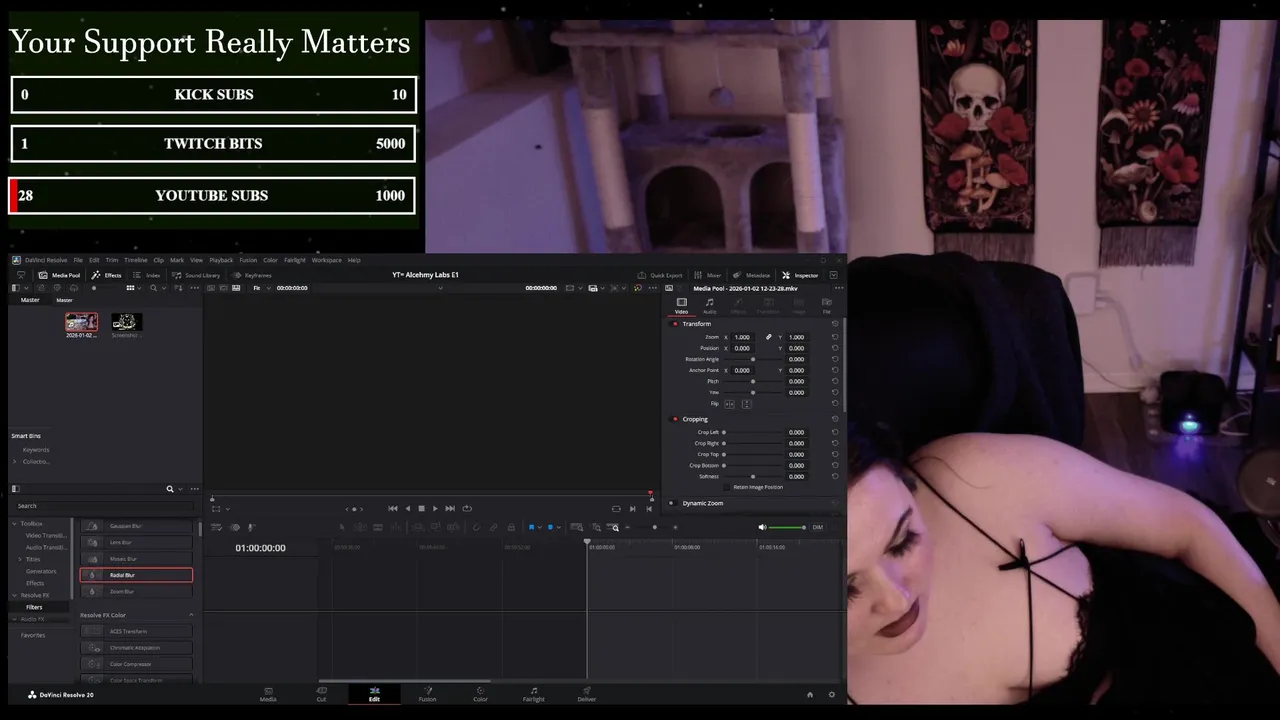Click the media pool search magnifier icon
Viewport: 1280px width, 720px height.
point(153,288)
